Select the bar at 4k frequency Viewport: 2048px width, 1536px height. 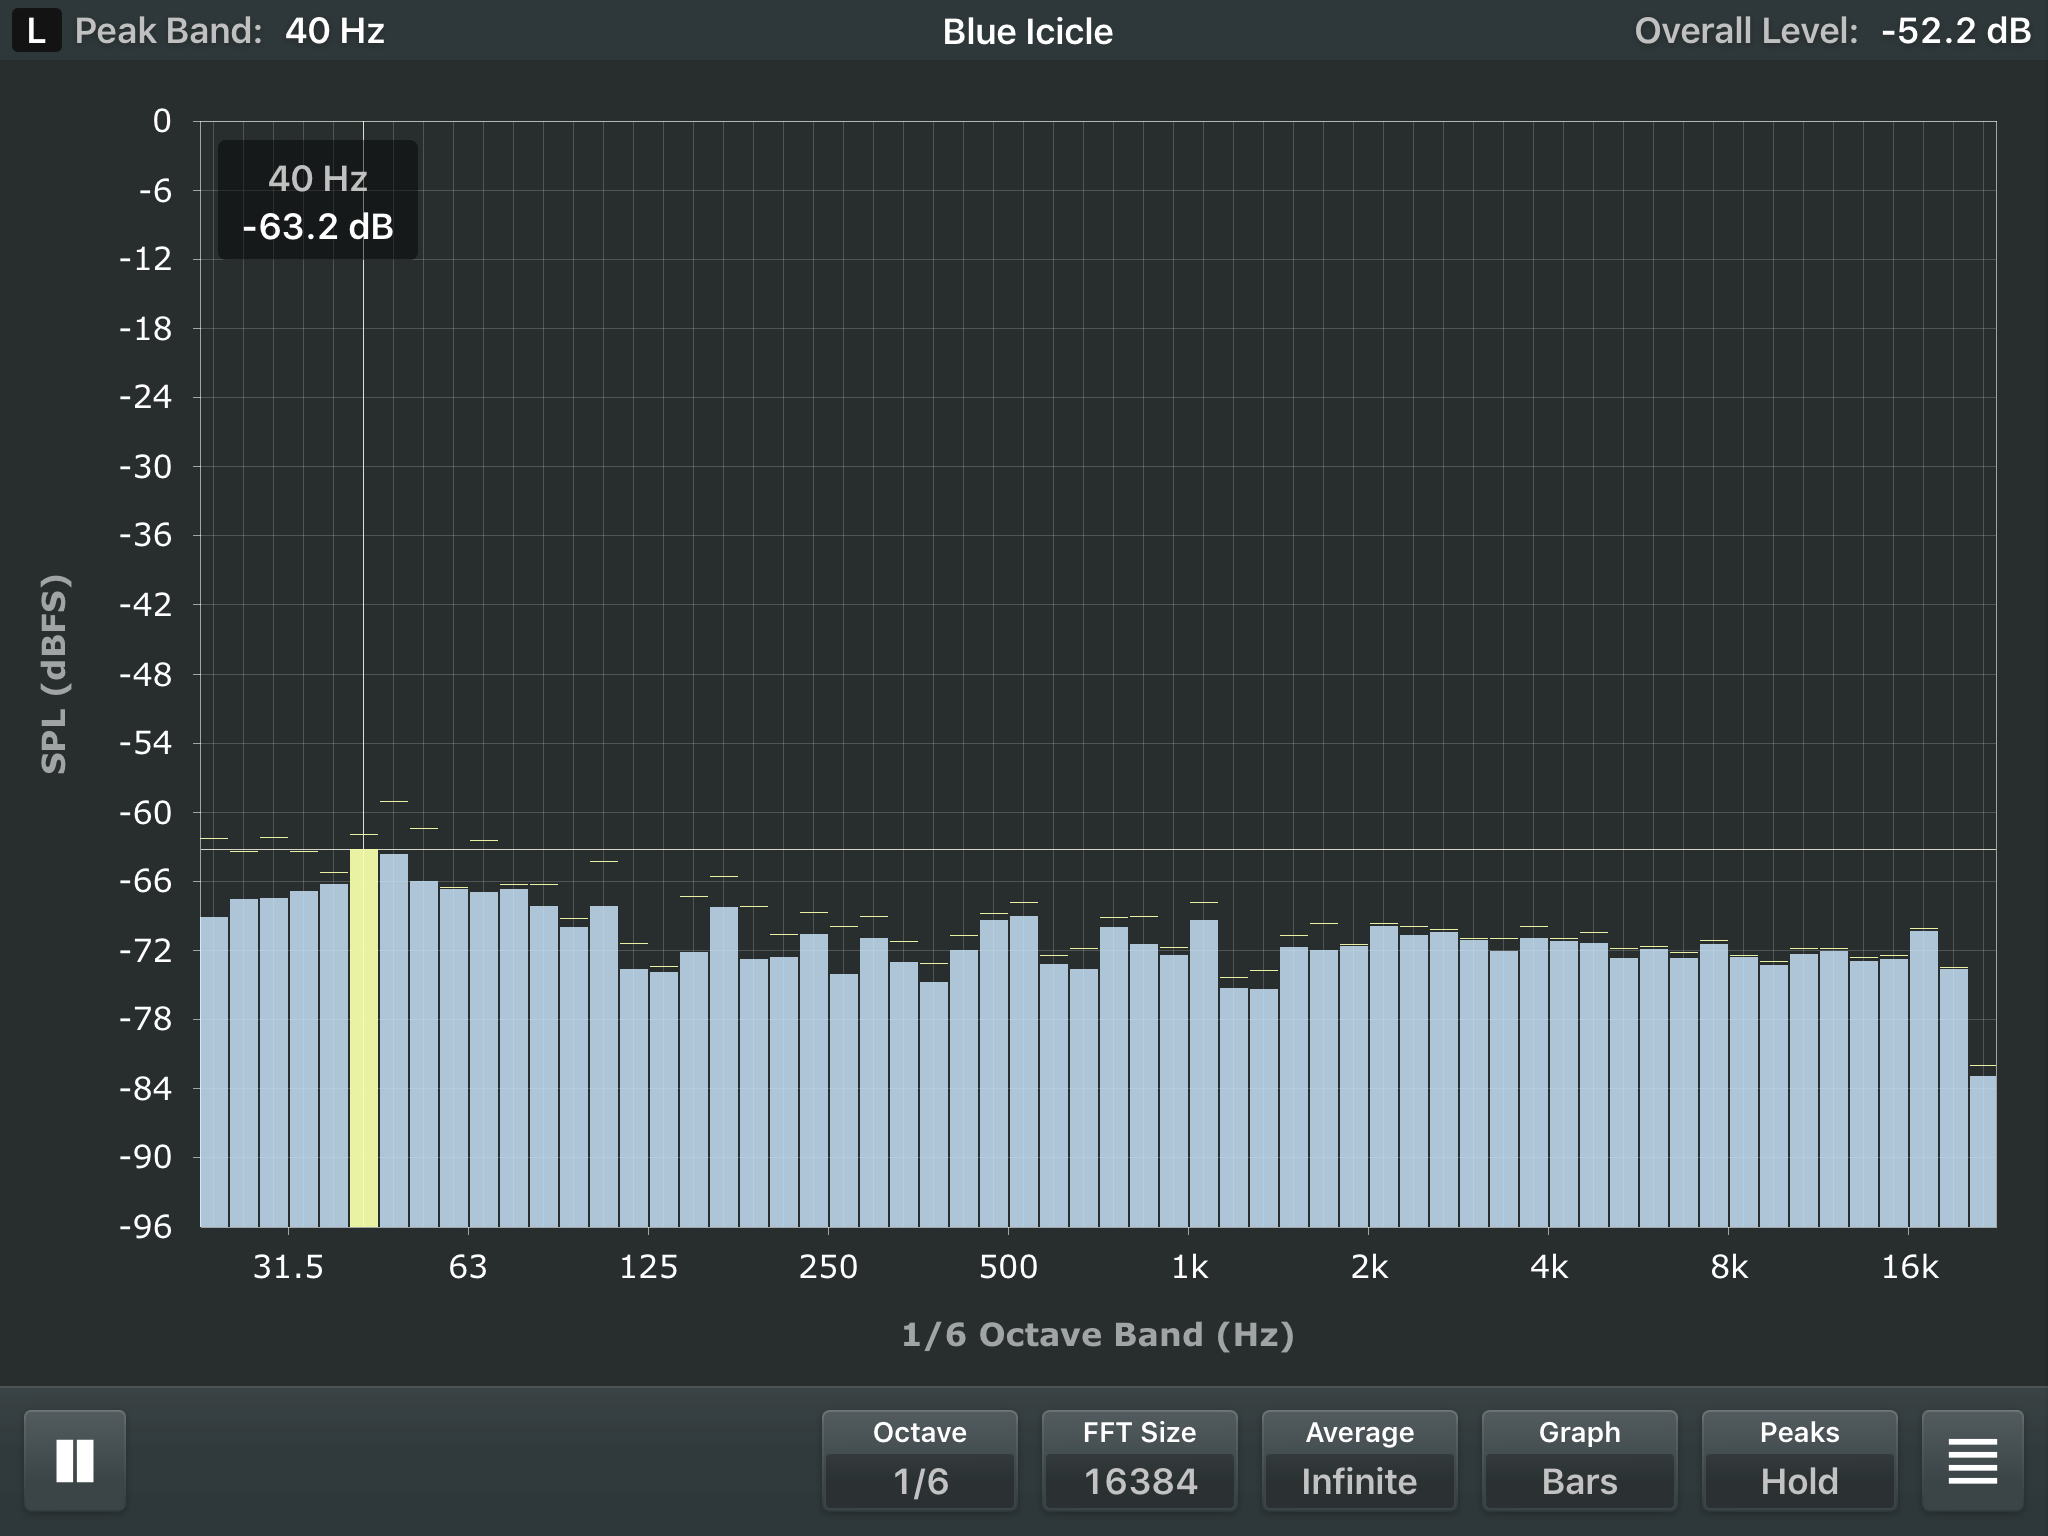[1564, 1083]
